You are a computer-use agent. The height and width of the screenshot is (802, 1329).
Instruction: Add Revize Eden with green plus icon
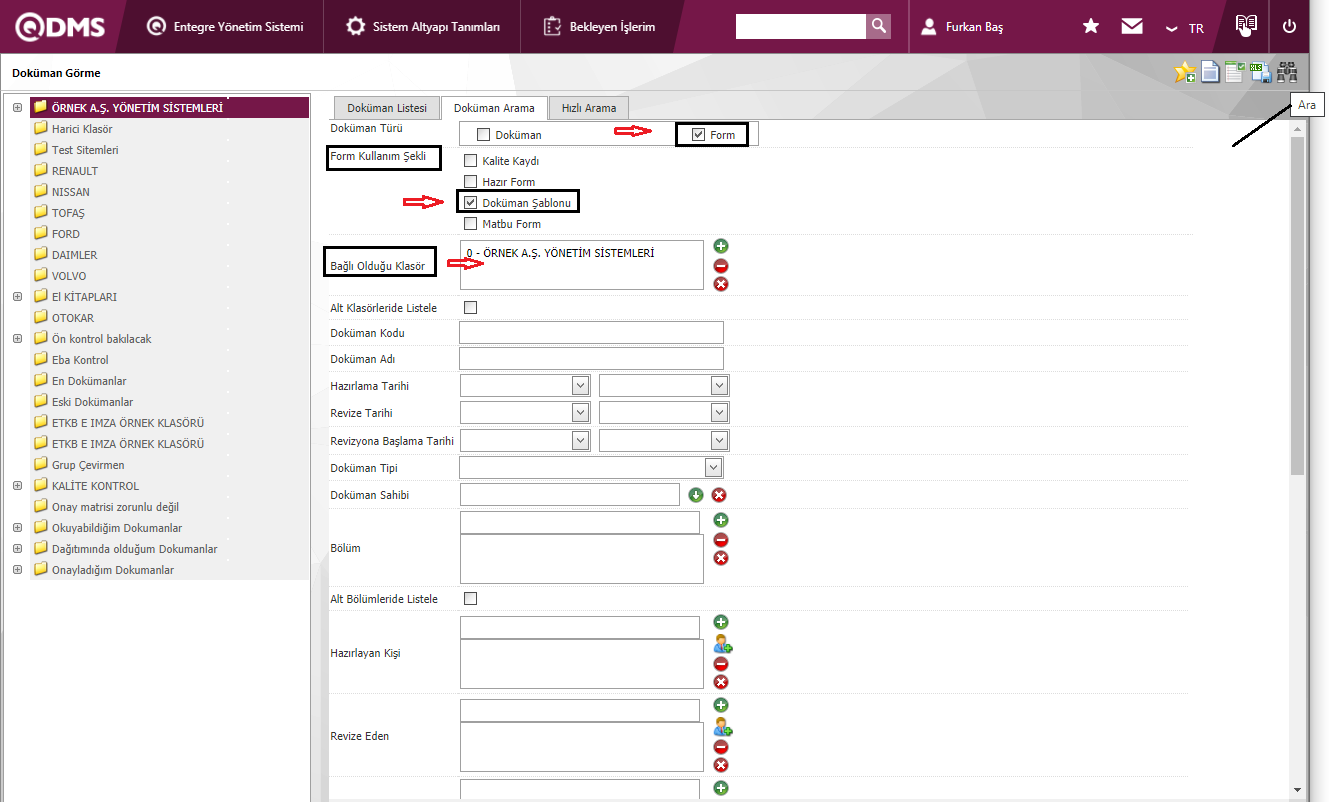point(721,705)
